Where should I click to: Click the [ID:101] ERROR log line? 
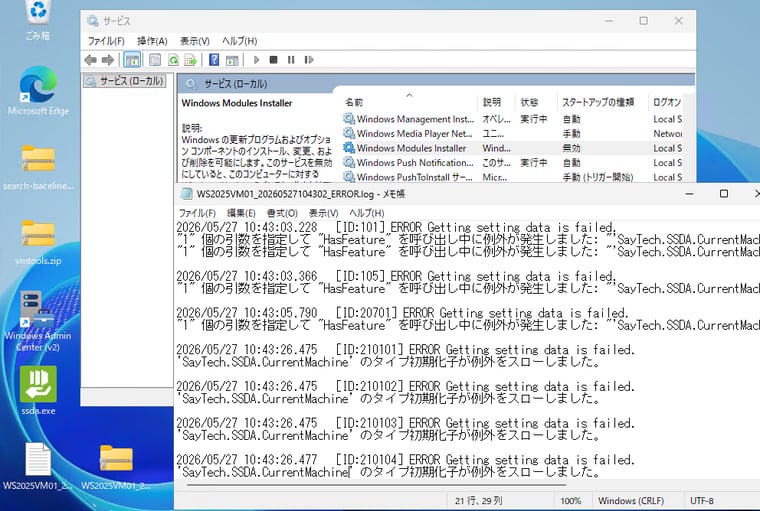coord(396,227)
